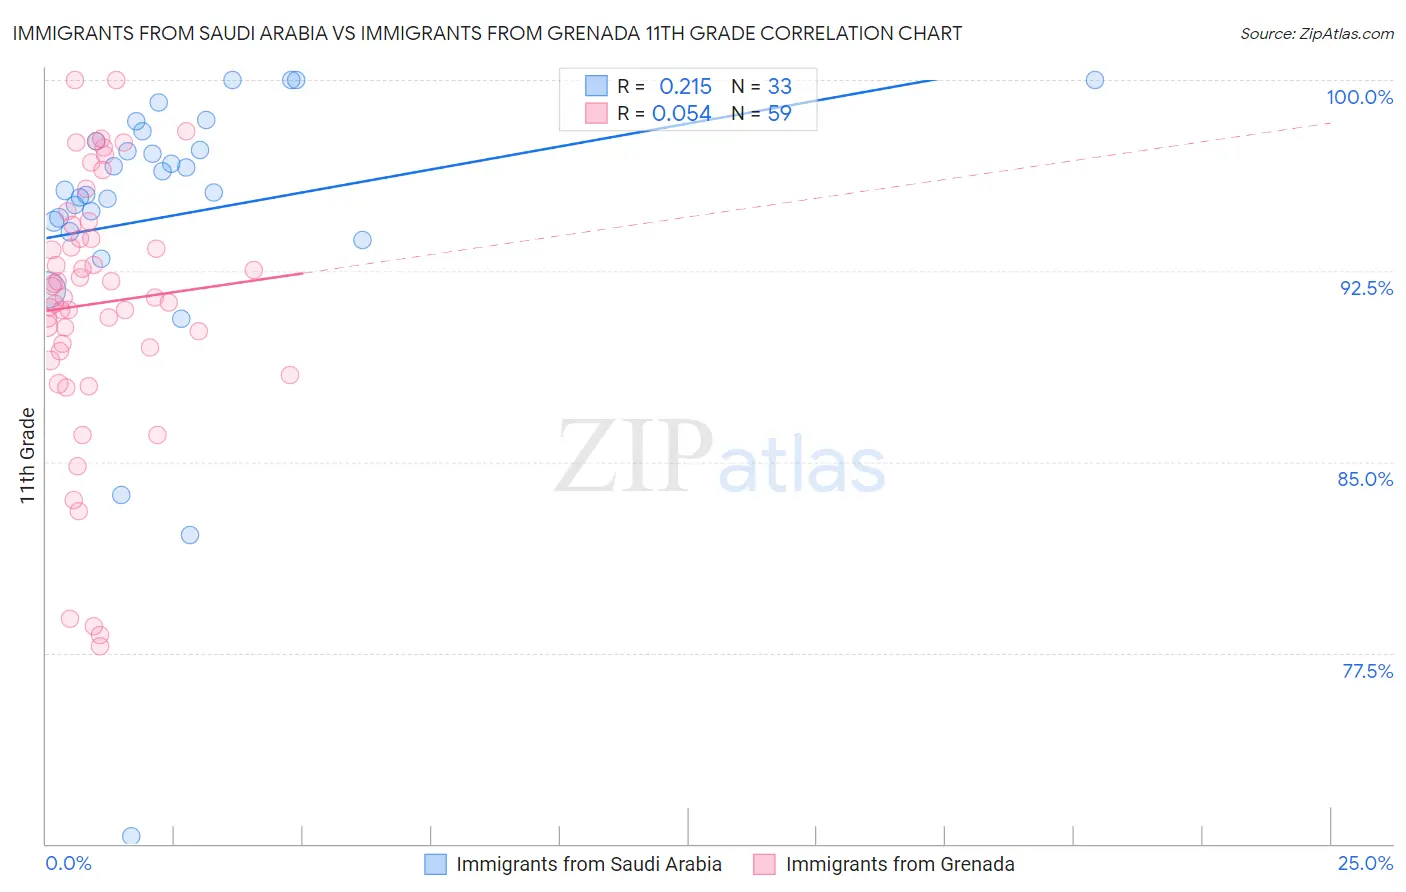Image resolution: width=1406 pixels, height=892 pixels.
Task: Open the Source: ZipAtlas.com link
Action: point(1317,33)
